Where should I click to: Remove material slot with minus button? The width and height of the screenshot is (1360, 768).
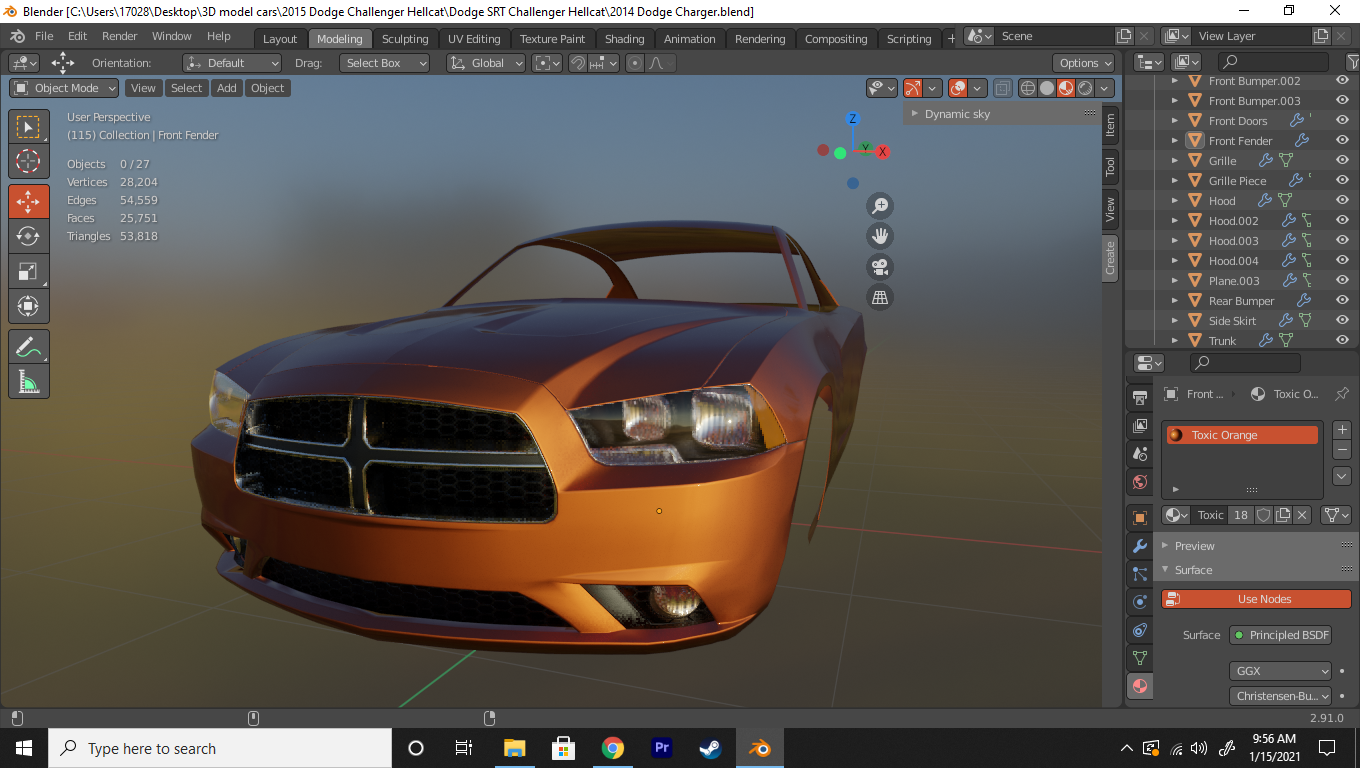pos(1342,450)
